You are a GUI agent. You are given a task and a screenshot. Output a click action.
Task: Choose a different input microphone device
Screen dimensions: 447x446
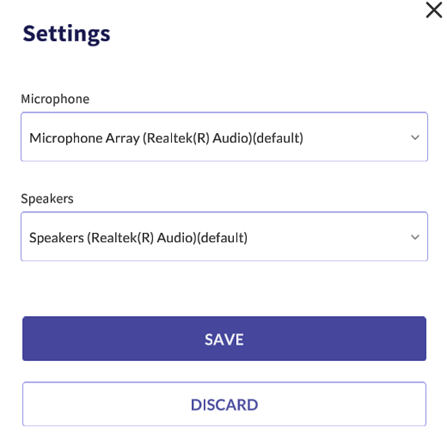(224, 137)
